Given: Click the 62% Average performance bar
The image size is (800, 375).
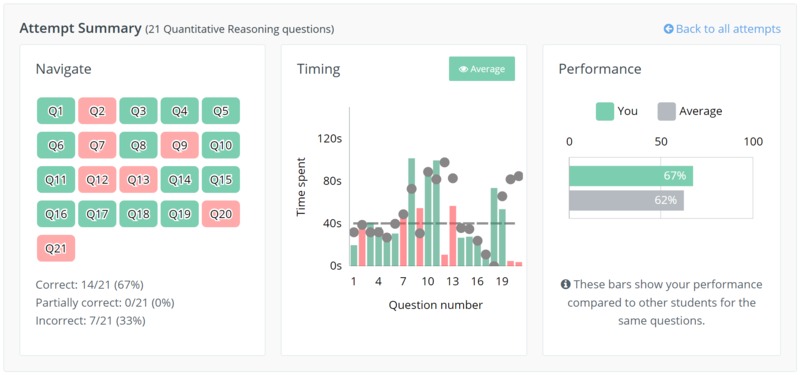Looking at the screenshot, I should [627, 200].
